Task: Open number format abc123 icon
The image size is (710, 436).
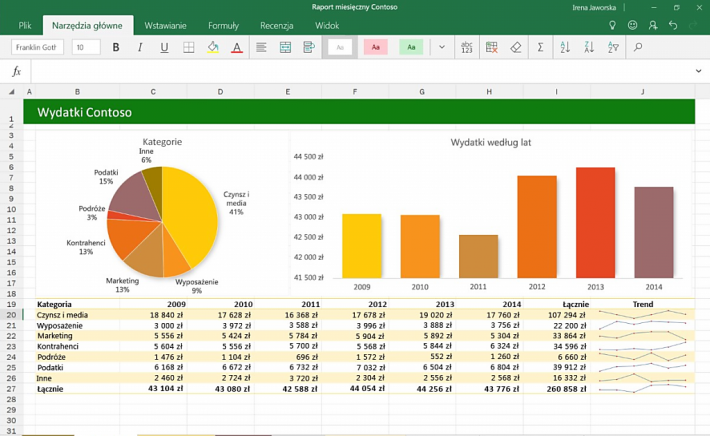Action: (x=467, y=47)
